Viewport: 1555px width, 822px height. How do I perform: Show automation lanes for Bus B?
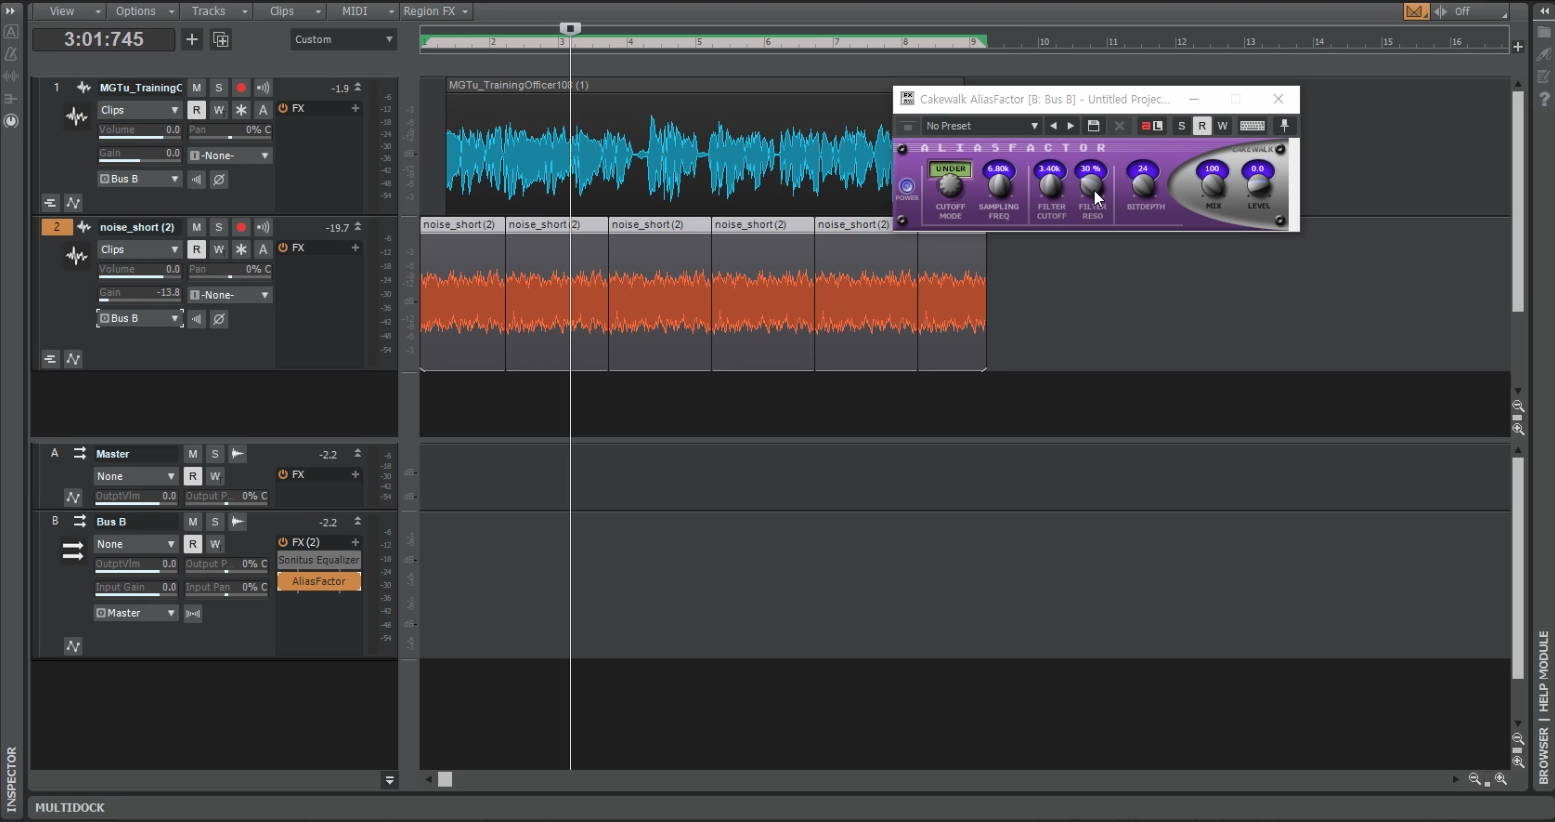[73, 646]
